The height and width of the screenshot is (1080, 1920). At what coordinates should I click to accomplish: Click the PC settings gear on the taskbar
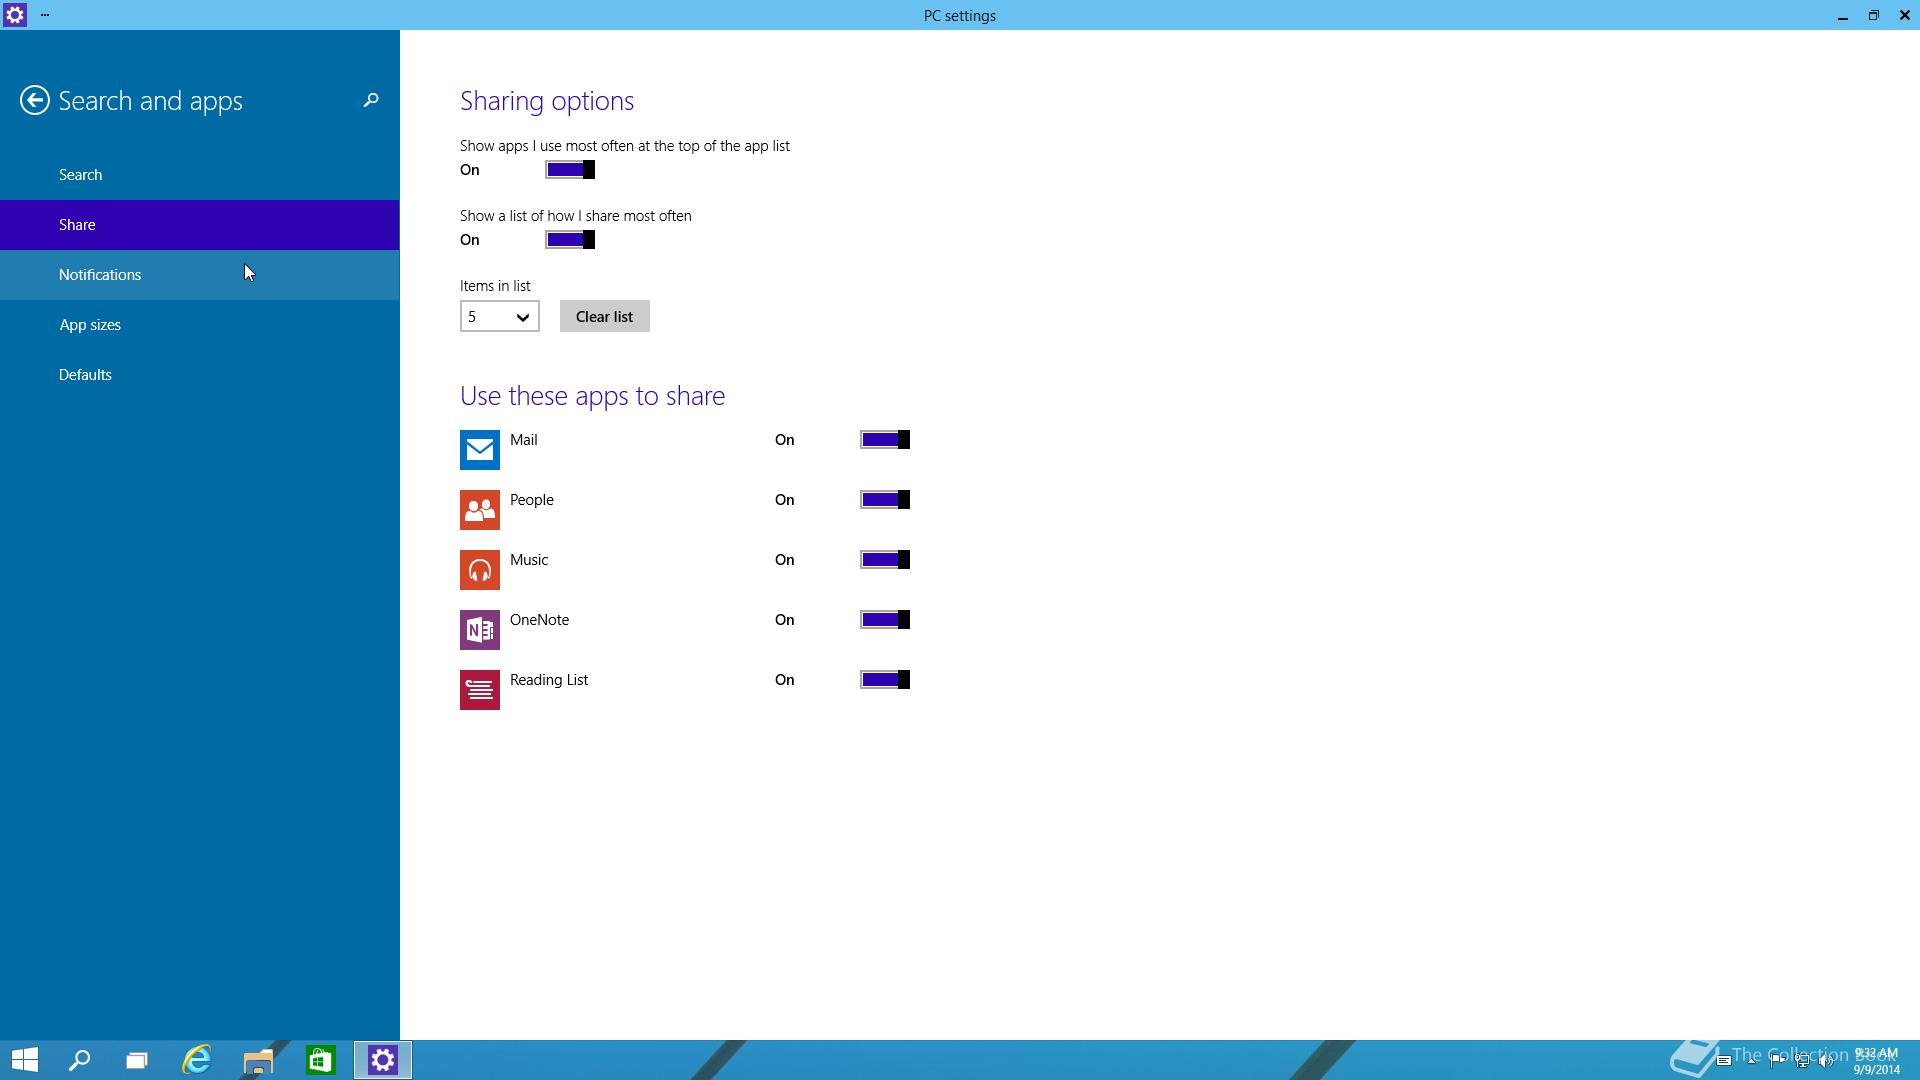click(383, 1060)
